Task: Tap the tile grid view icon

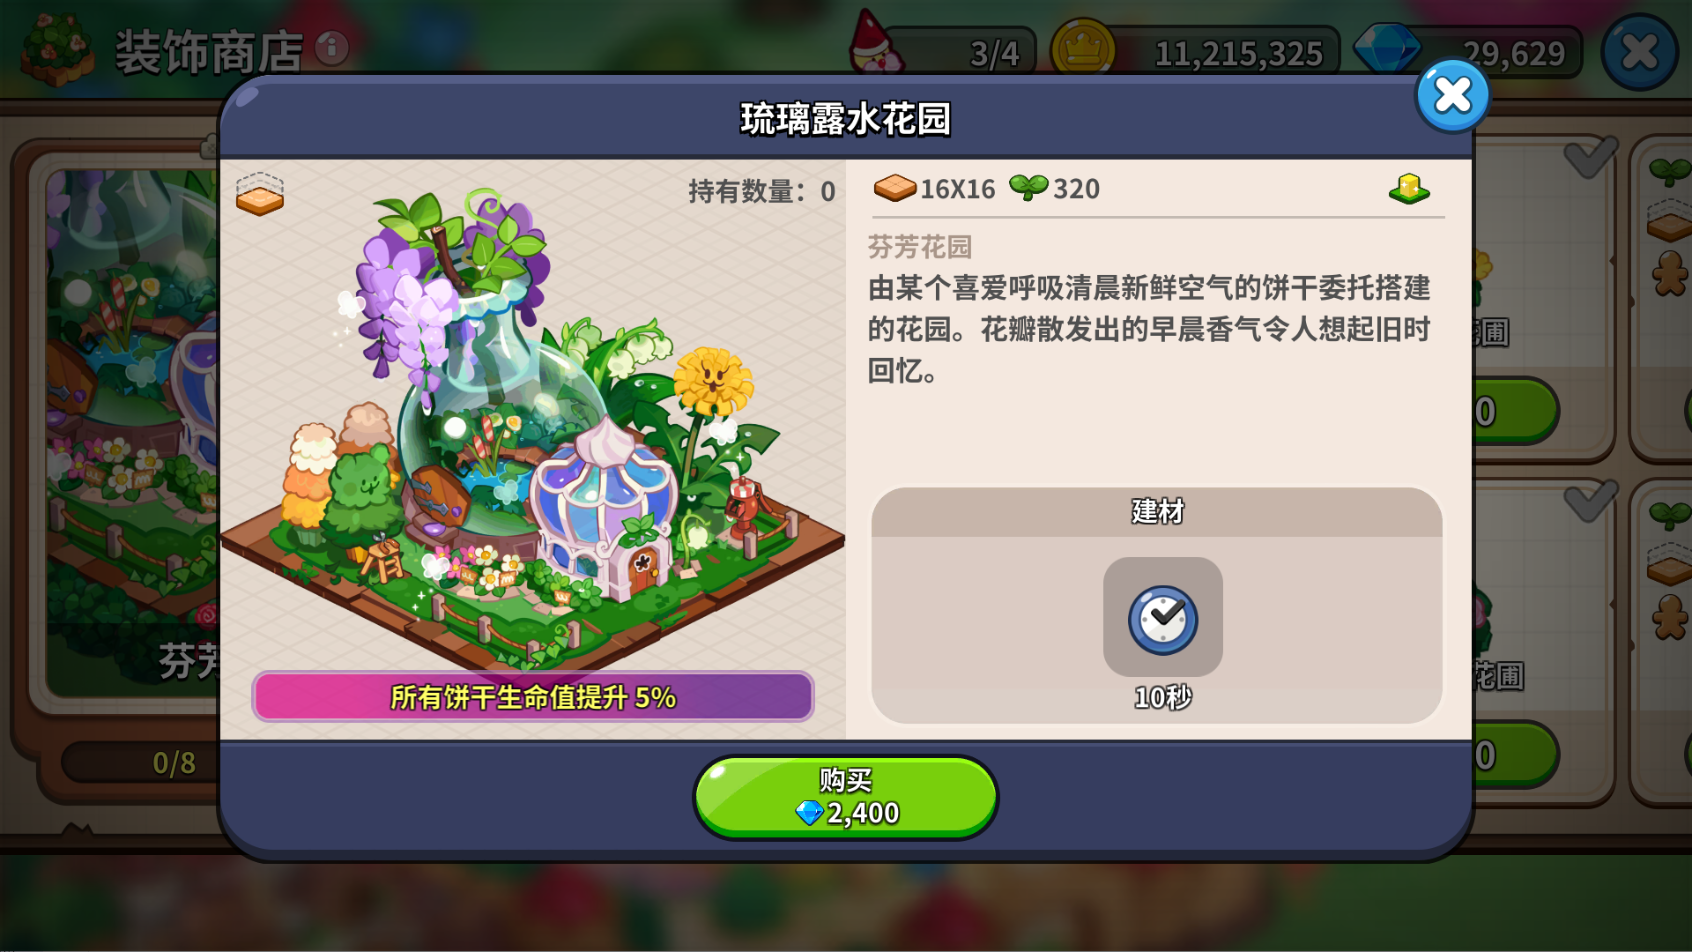Action: [x=260, y=194]
